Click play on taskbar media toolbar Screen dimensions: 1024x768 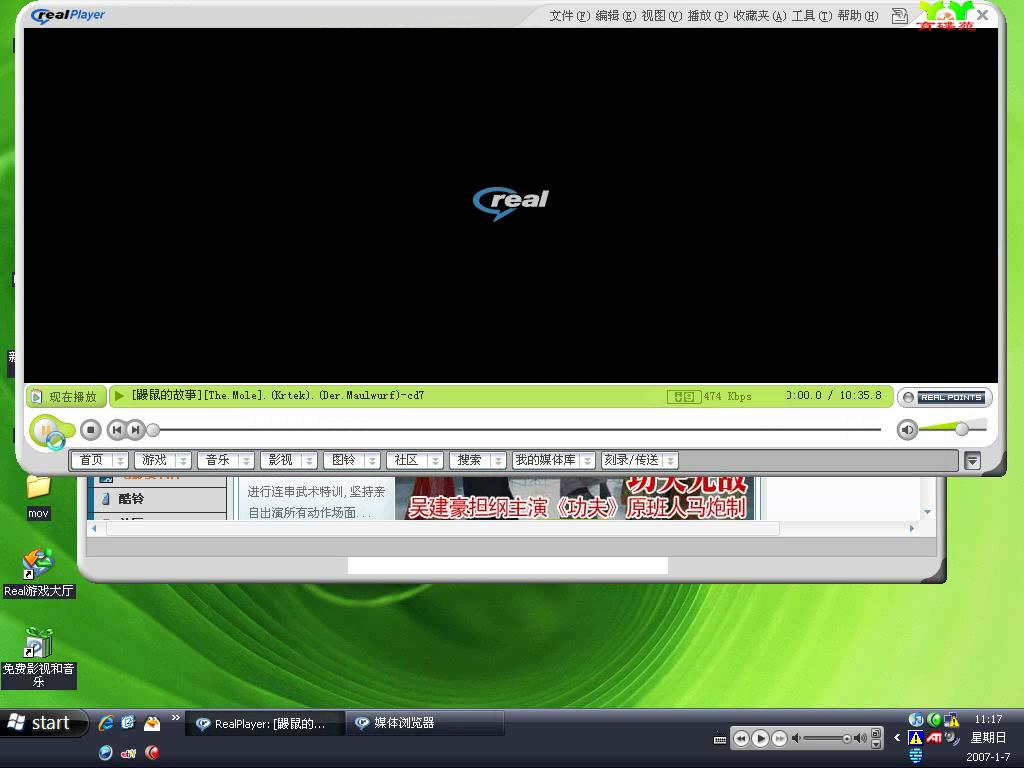(760, 739)
